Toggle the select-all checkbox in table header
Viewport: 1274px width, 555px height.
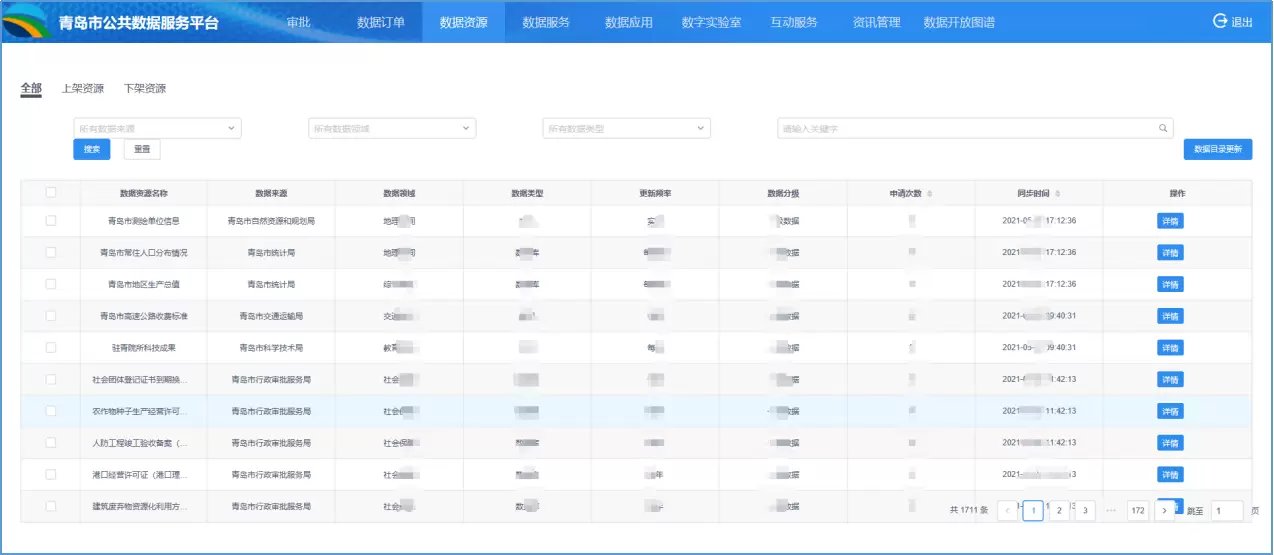(51, 193)
